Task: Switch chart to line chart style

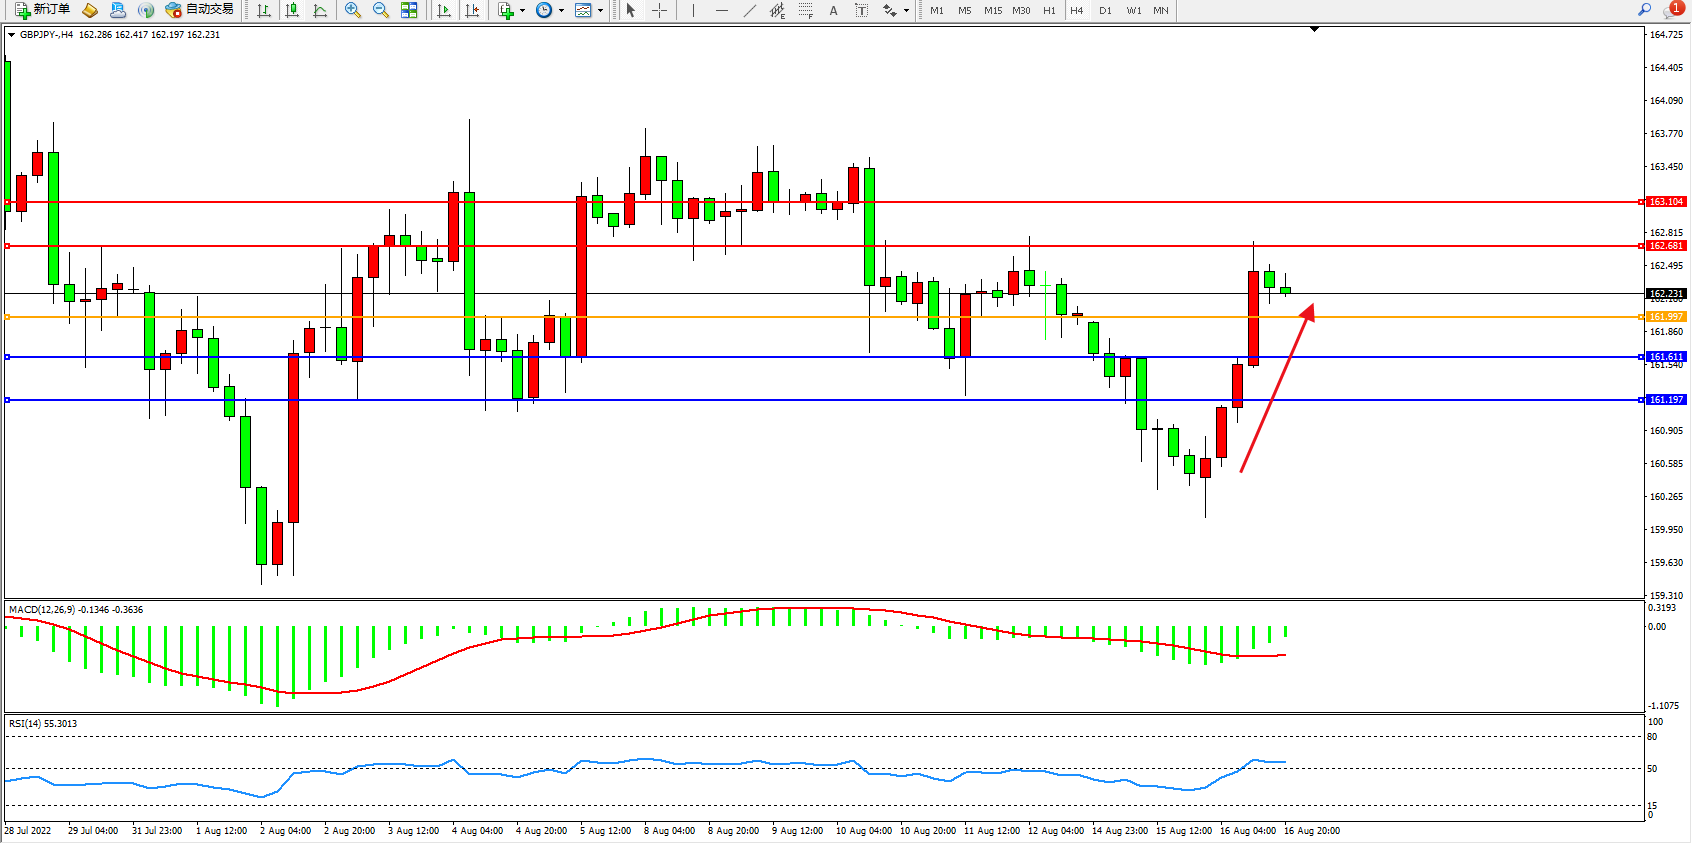Action: pos(320,10)
